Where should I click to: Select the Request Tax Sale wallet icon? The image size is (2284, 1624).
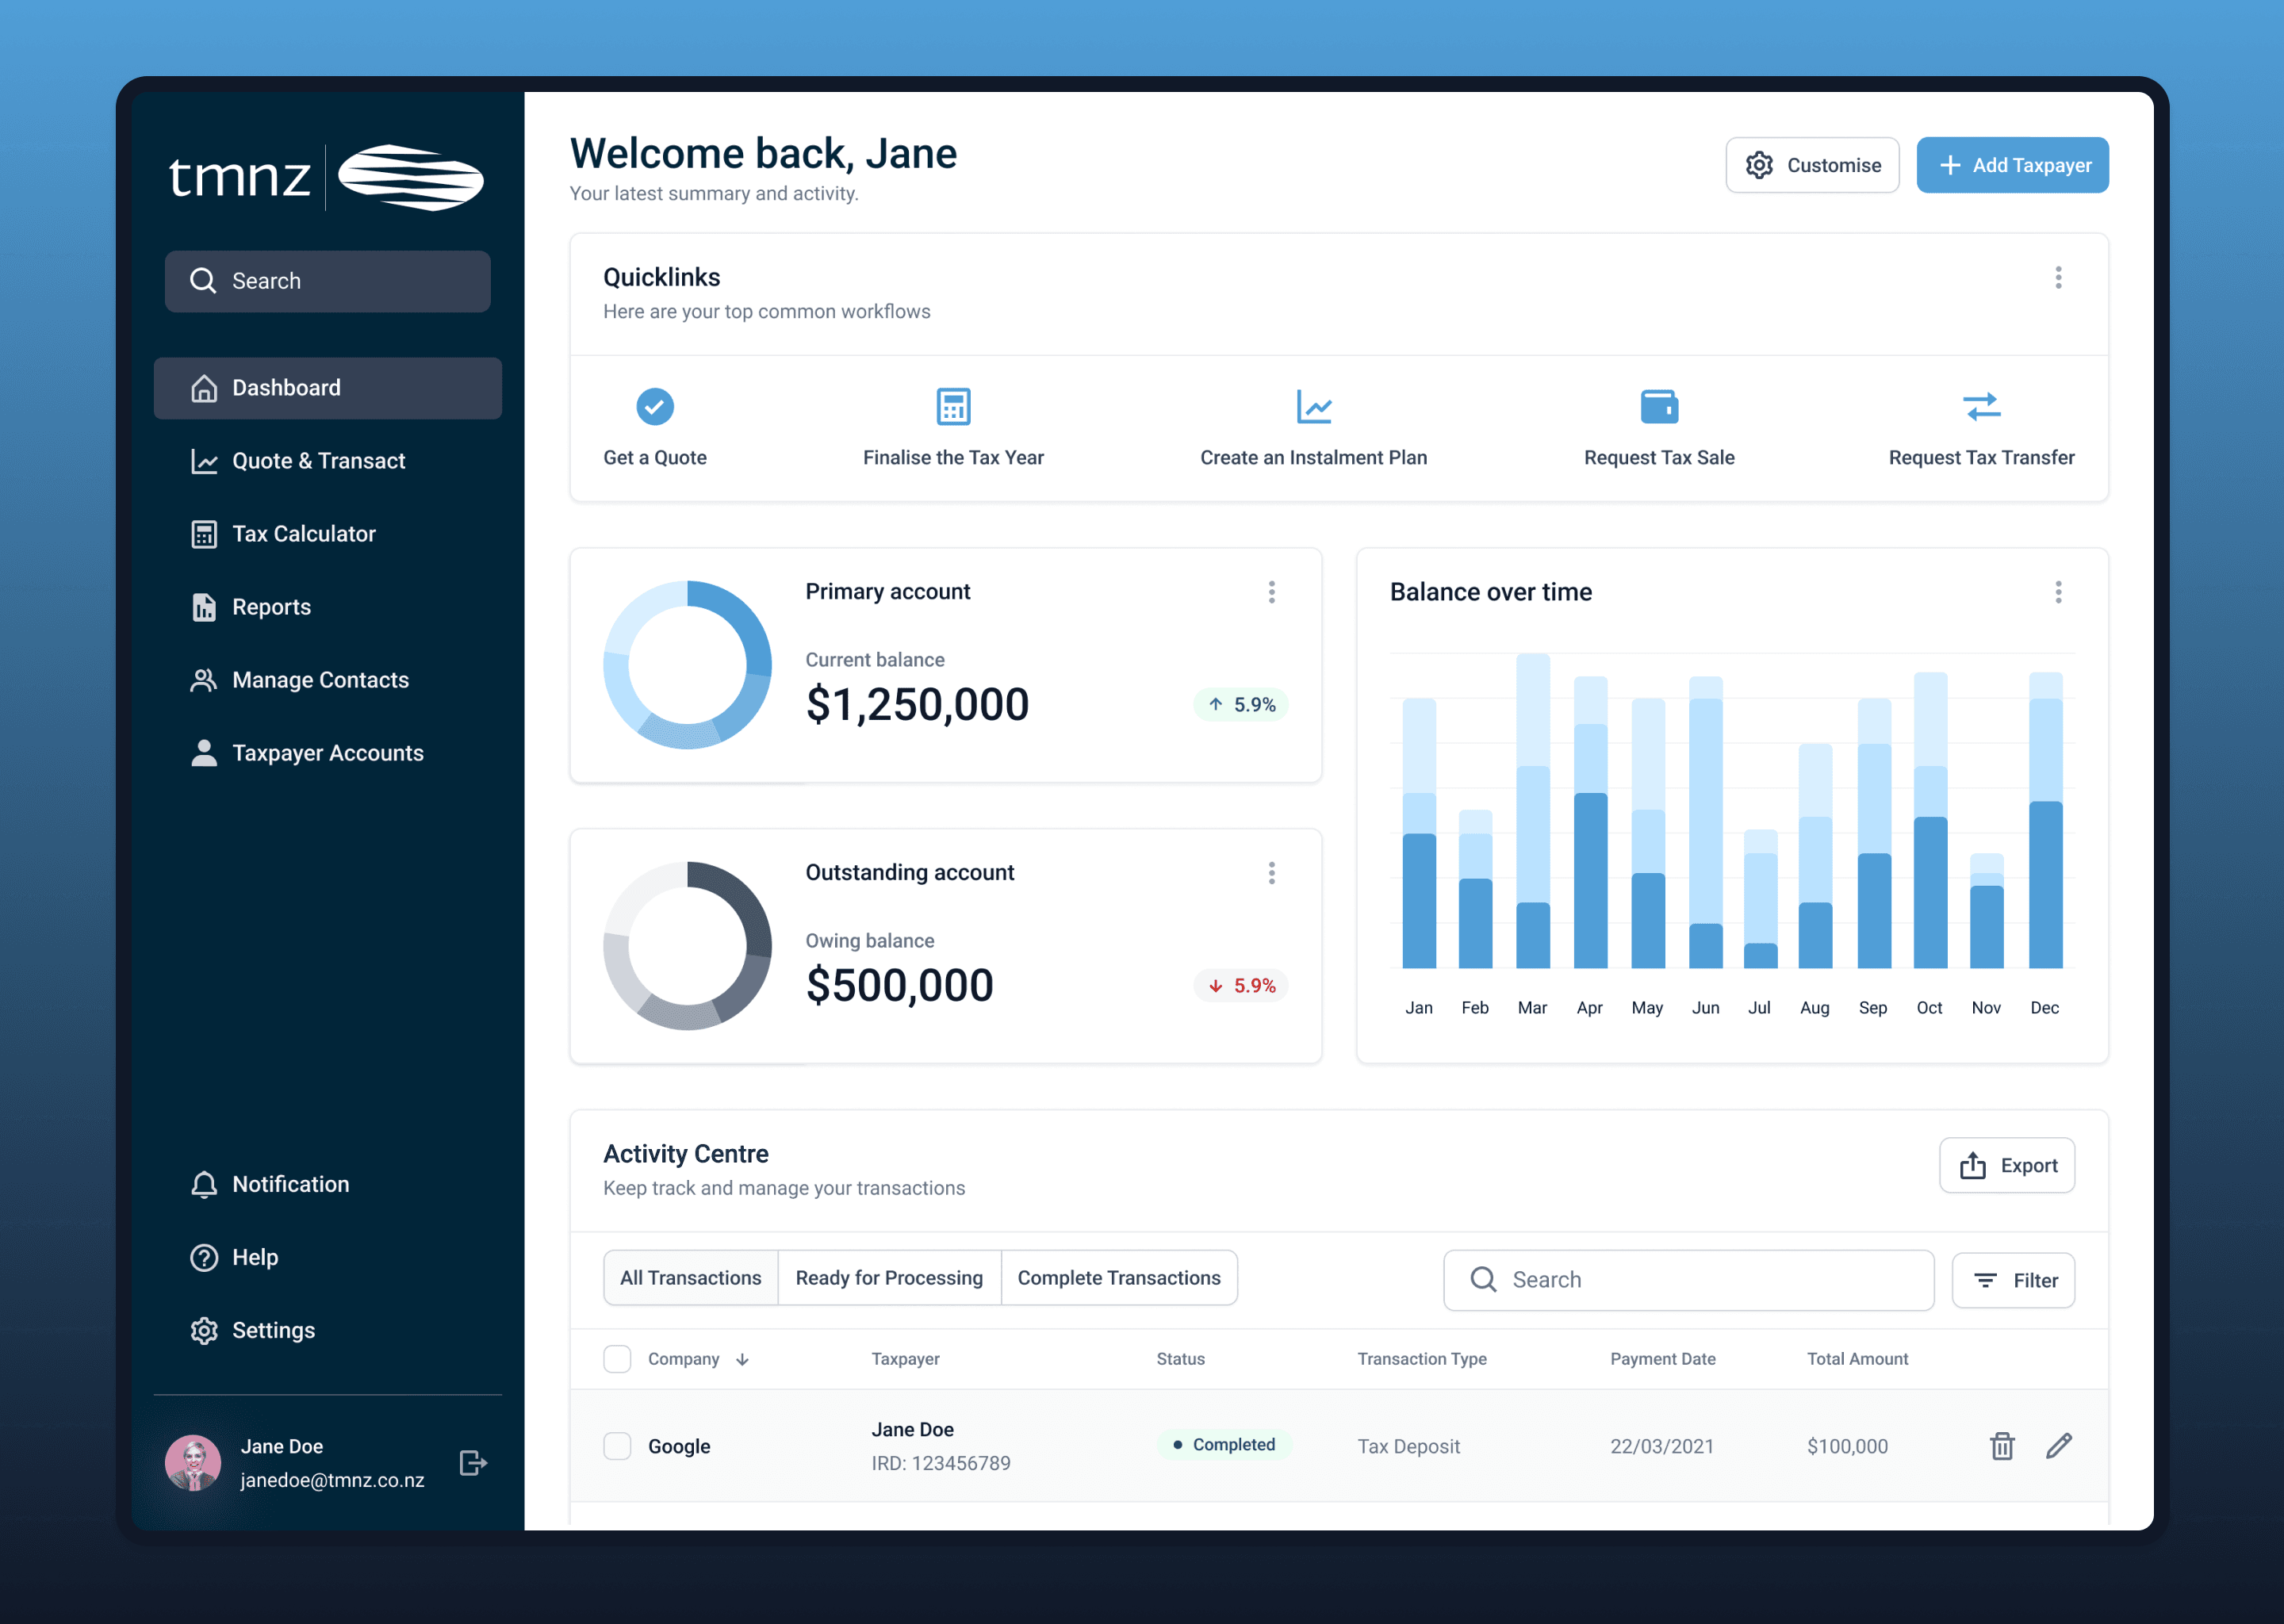click(1659, 407)
